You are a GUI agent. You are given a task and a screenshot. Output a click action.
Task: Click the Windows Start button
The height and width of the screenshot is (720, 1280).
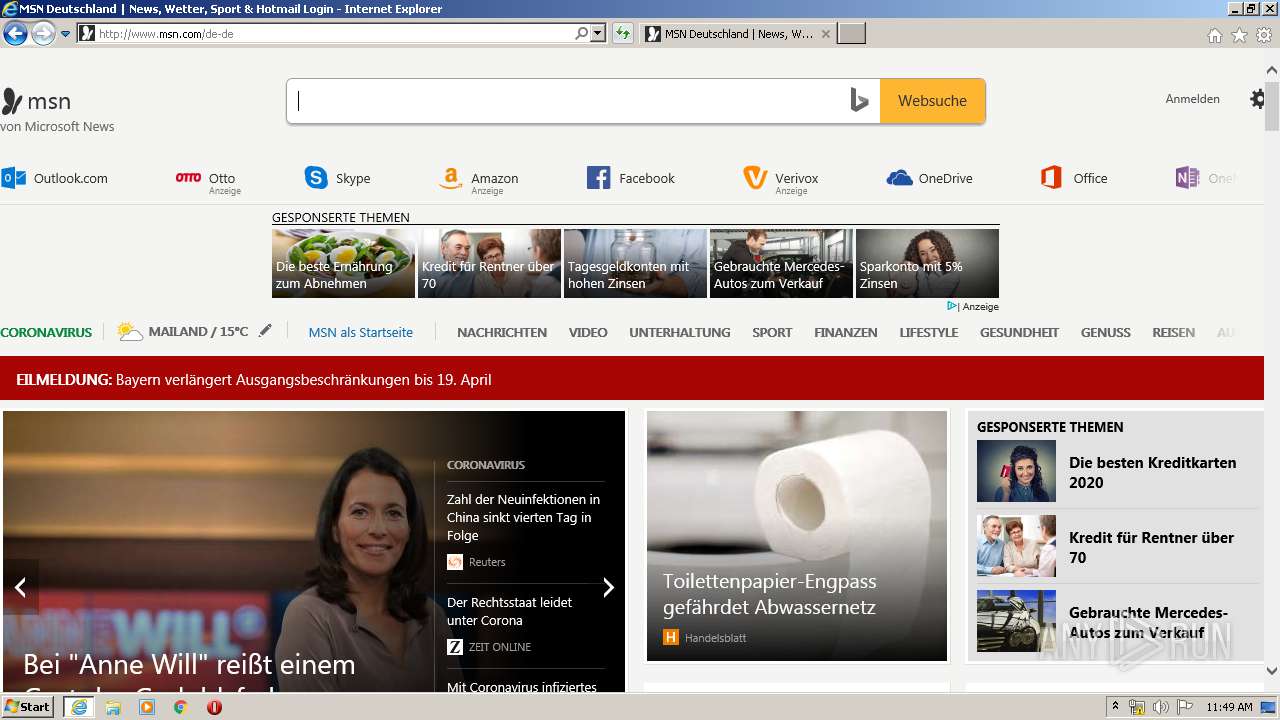coord(28,707)
